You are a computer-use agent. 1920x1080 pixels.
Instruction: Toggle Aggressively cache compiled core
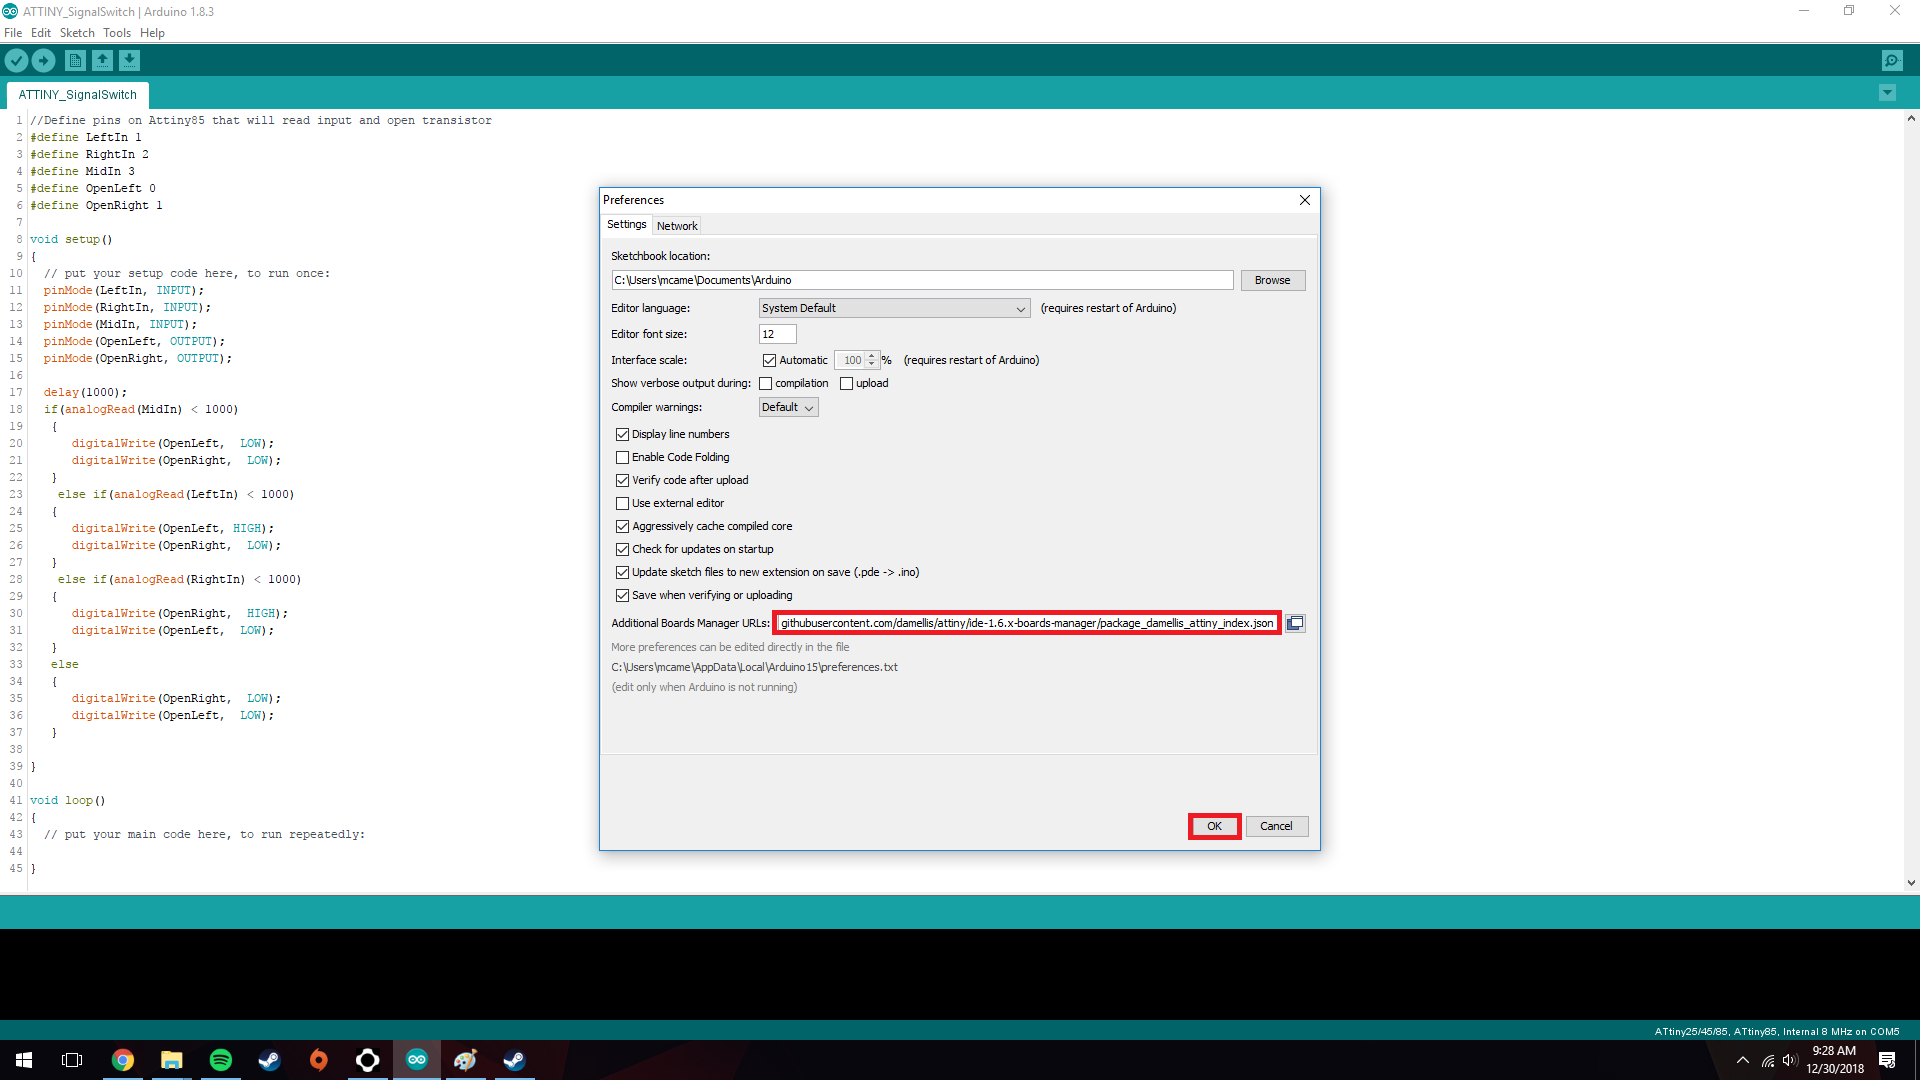click(x=622, y=526)
